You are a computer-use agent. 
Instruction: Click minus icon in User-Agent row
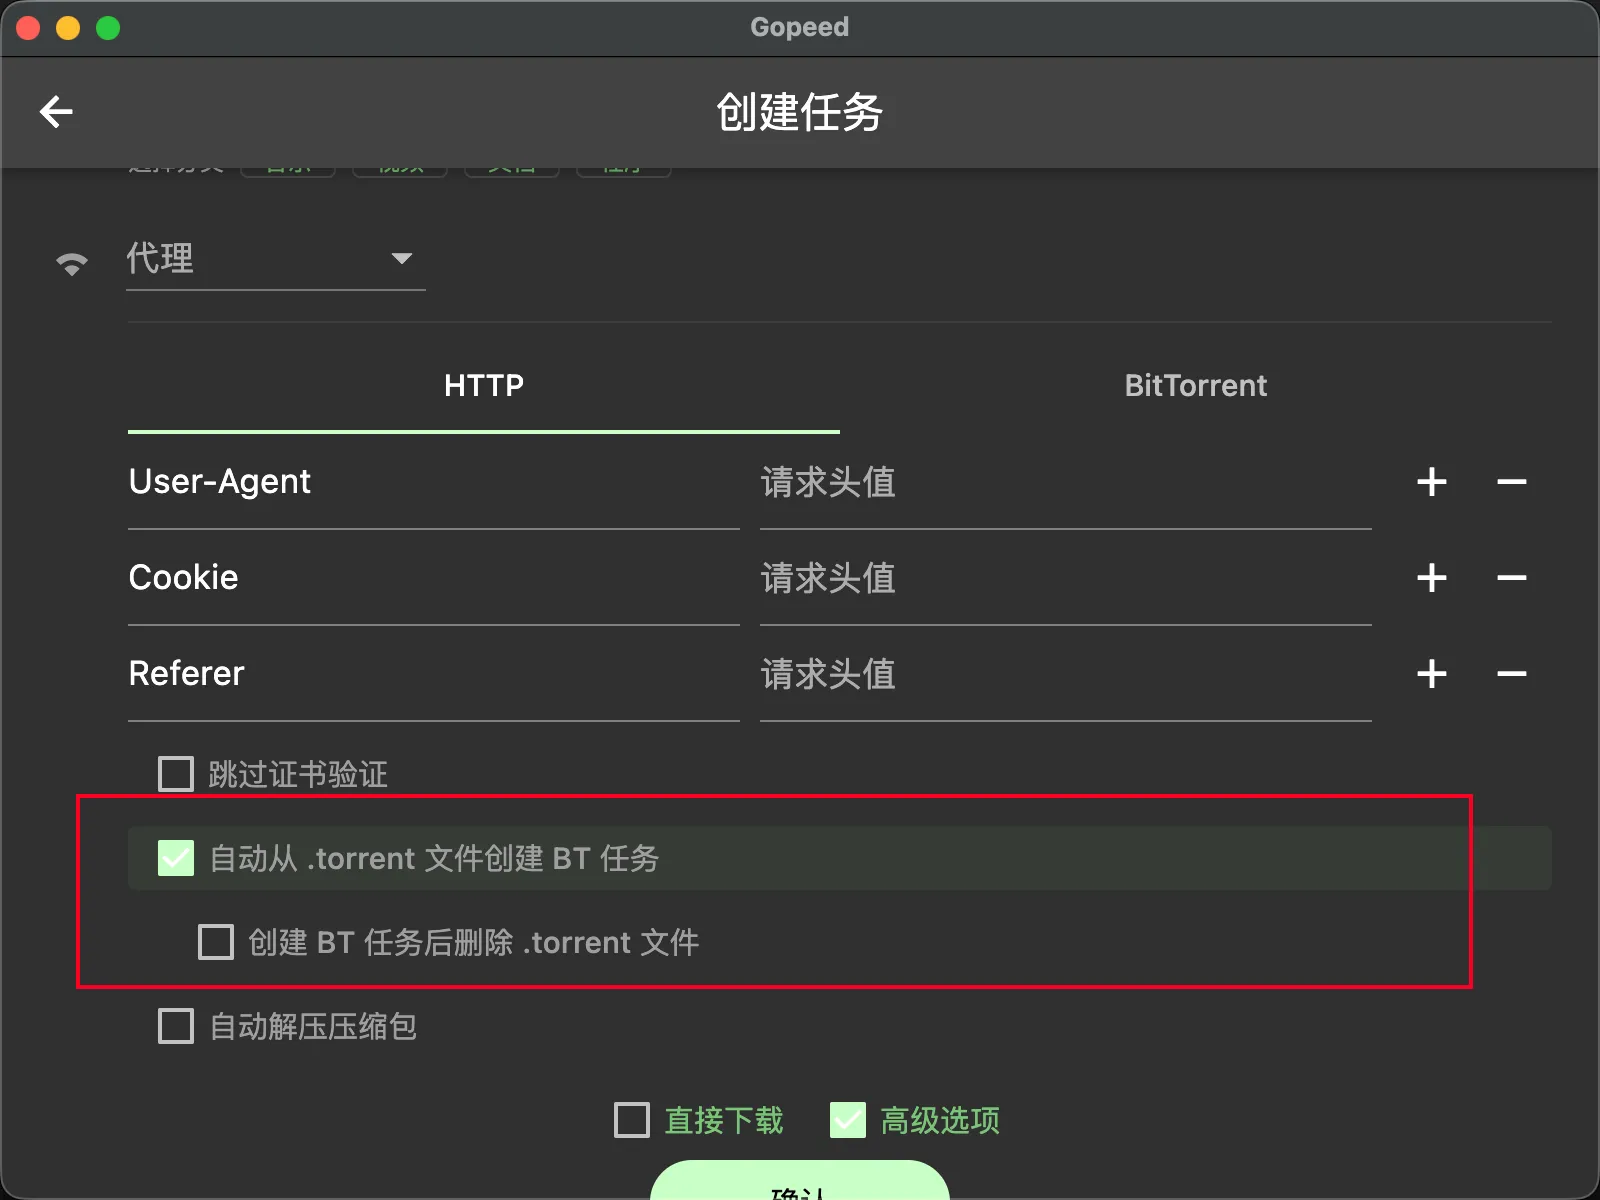click(x=1511, y=482)
